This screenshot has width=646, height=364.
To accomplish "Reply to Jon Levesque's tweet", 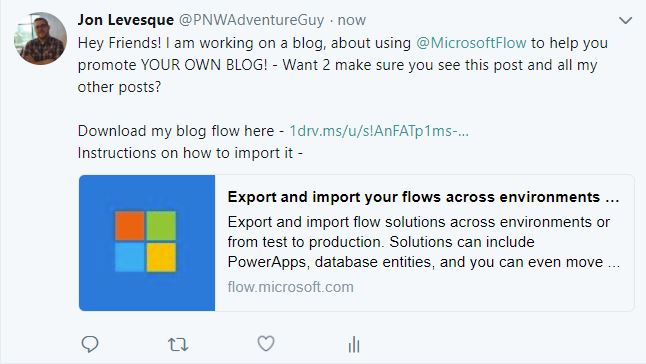I will click(90, 344).
